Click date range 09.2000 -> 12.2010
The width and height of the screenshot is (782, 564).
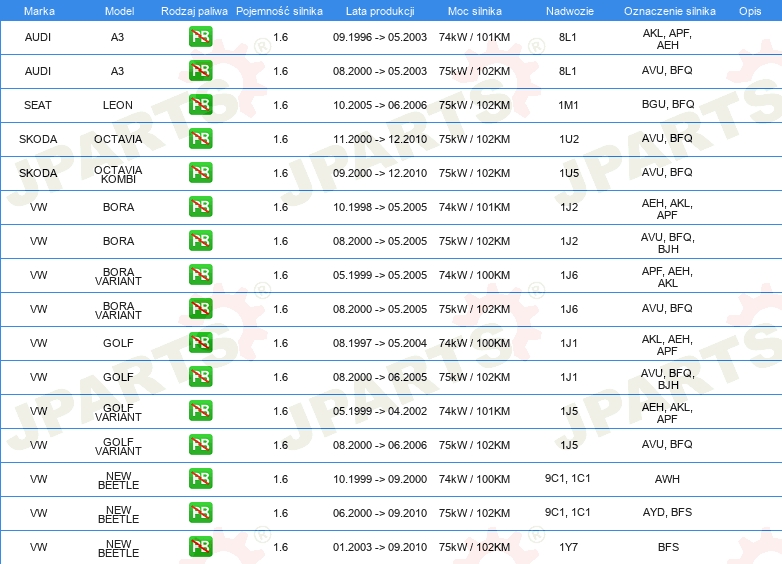[380, 173]
